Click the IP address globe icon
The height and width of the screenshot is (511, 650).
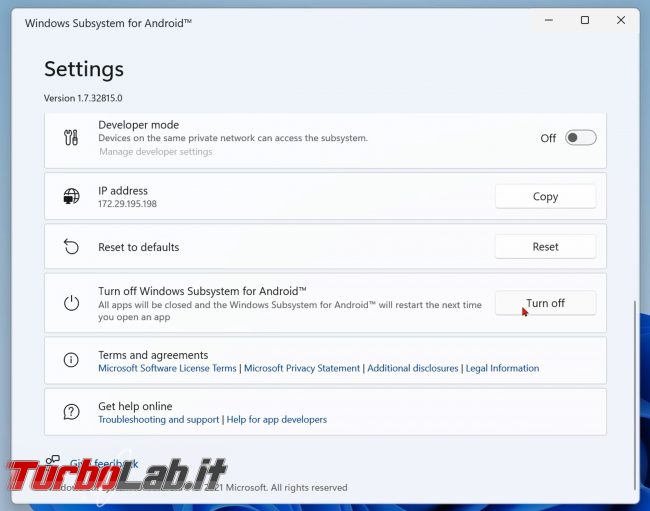pyautogui.click(x=71, y=196)
